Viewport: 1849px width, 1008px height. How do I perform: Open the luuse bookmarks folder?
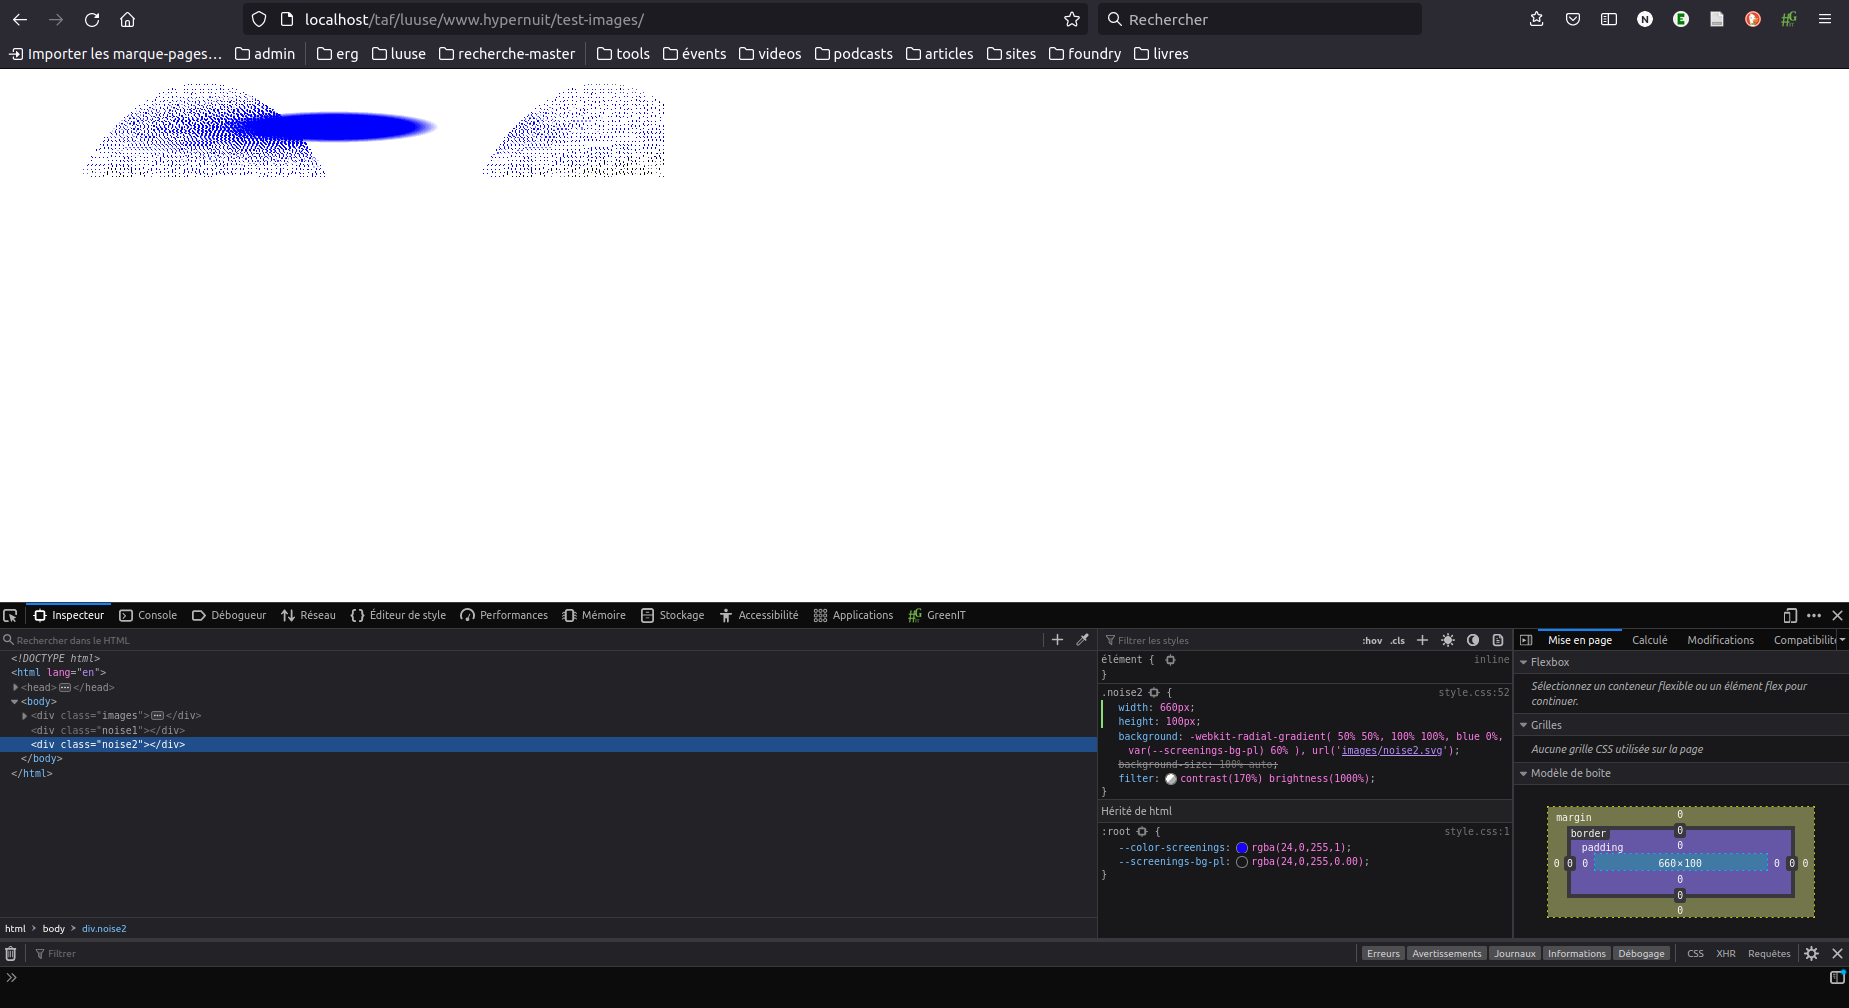tap(399, 54)
